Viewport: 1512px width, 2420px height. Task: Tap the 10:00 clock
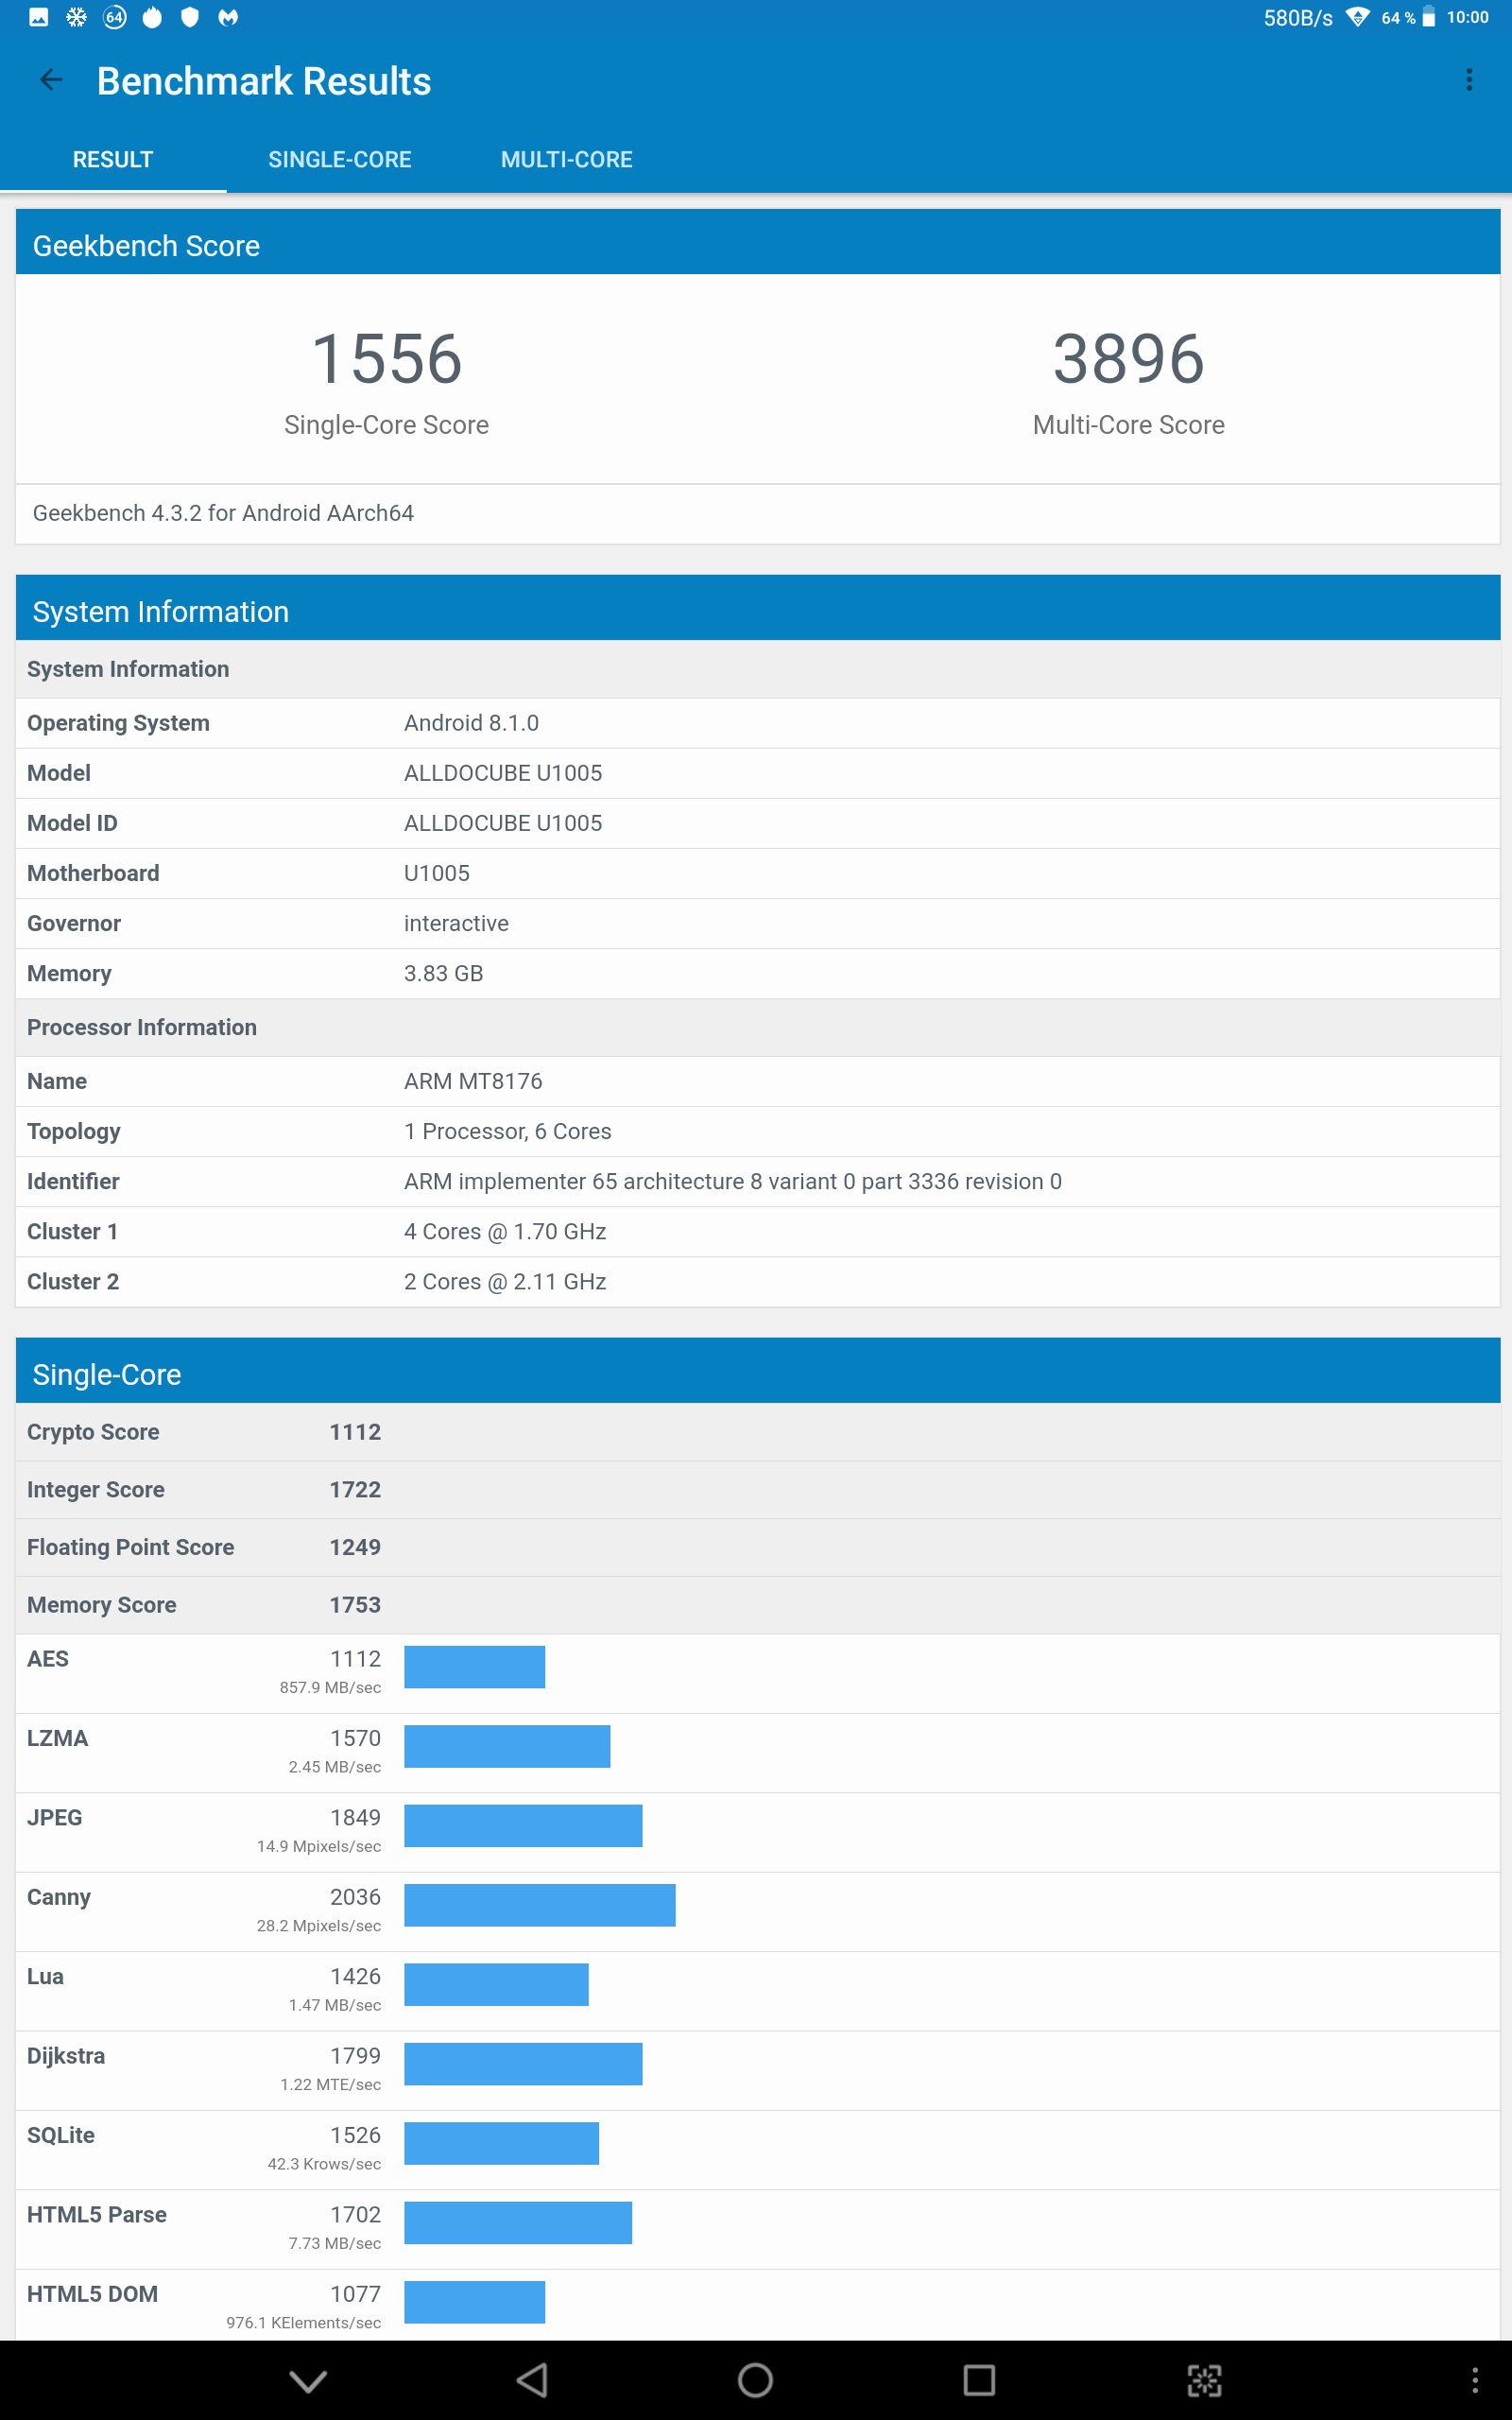pyautogui.click(x=1467, y=17)
